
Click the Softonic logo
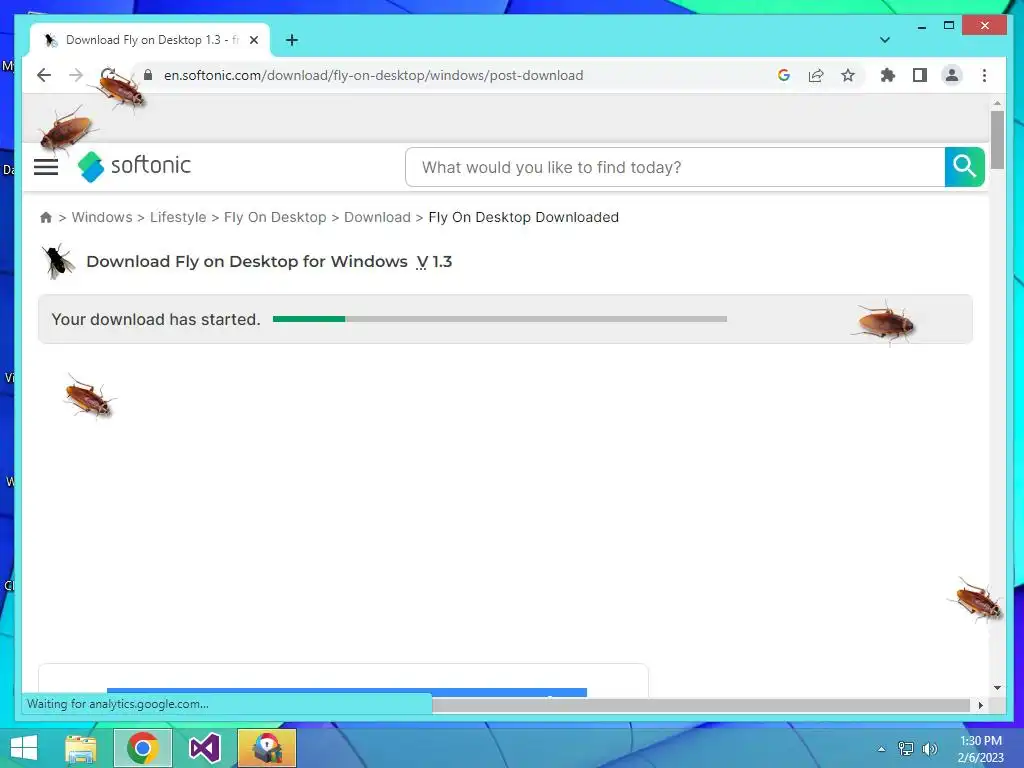pyautogui.click(x=135, y=167)
